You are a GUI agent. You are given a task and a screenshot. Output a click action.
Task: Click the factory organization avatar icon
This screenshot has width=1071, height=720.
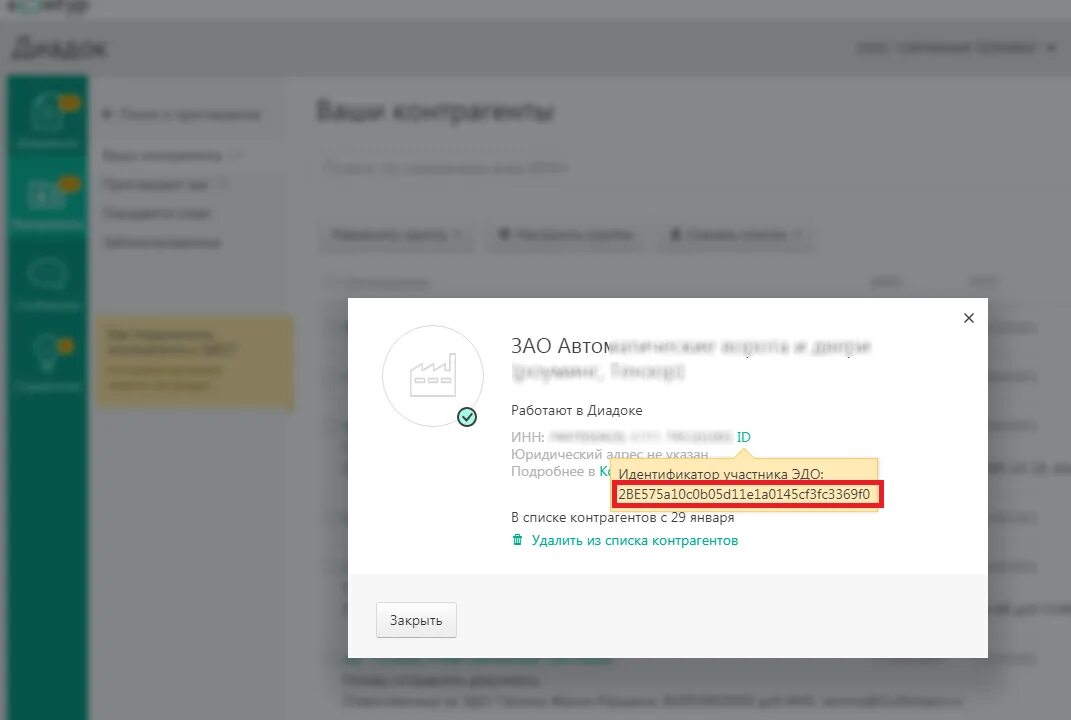(432, 376)
